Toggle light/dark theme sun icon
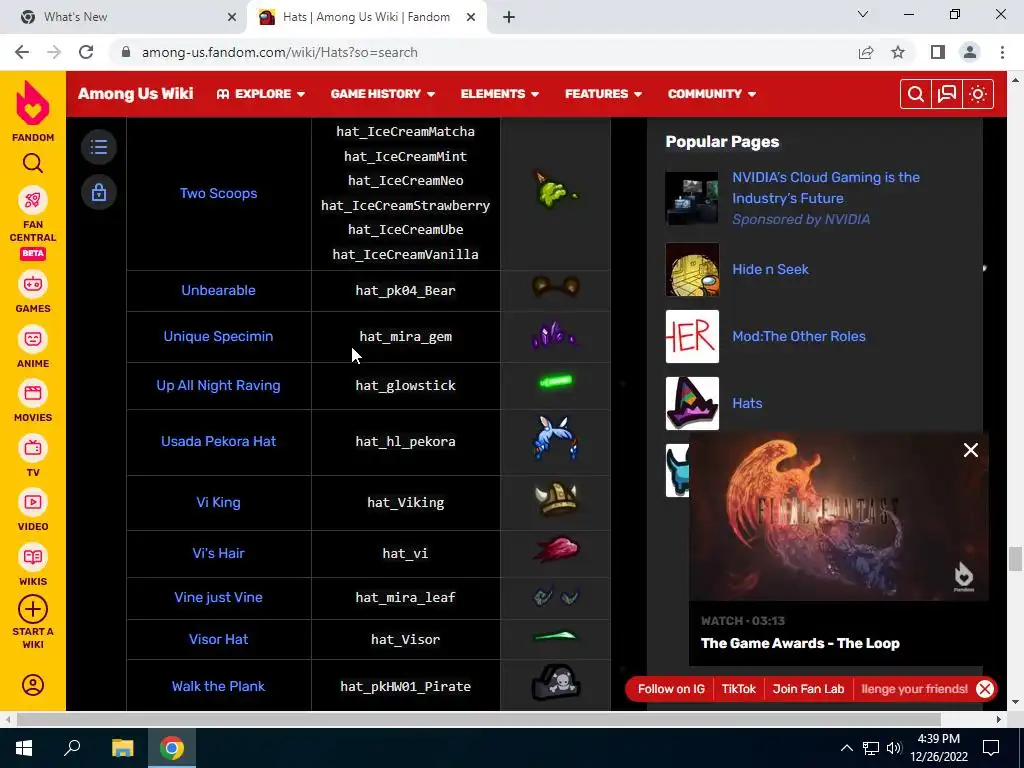 [978, 94]
